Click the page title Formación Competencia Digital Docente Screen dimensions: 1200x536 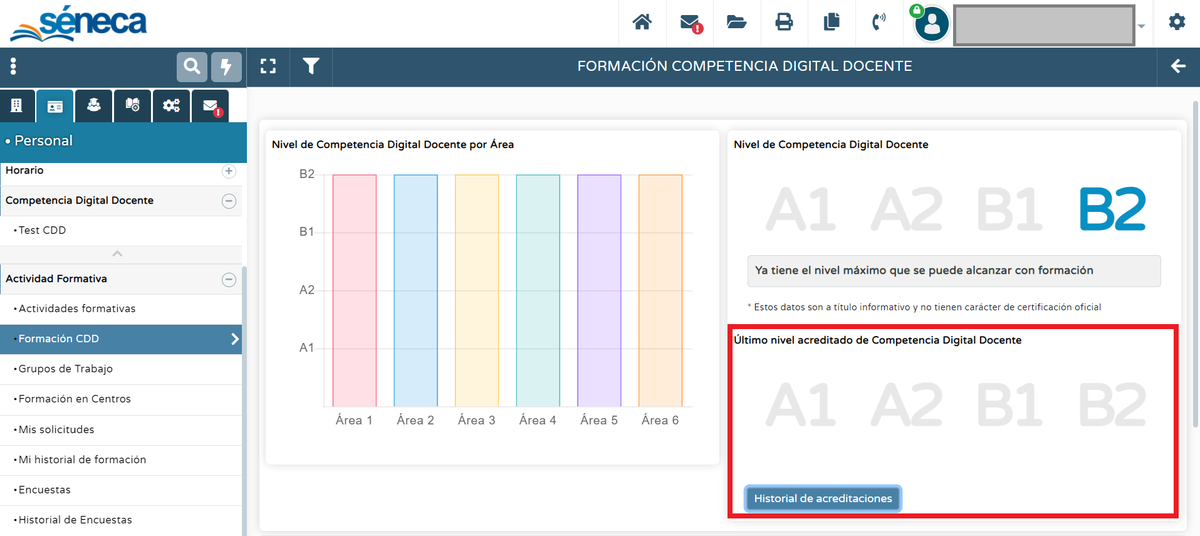(x=745, y=67)
